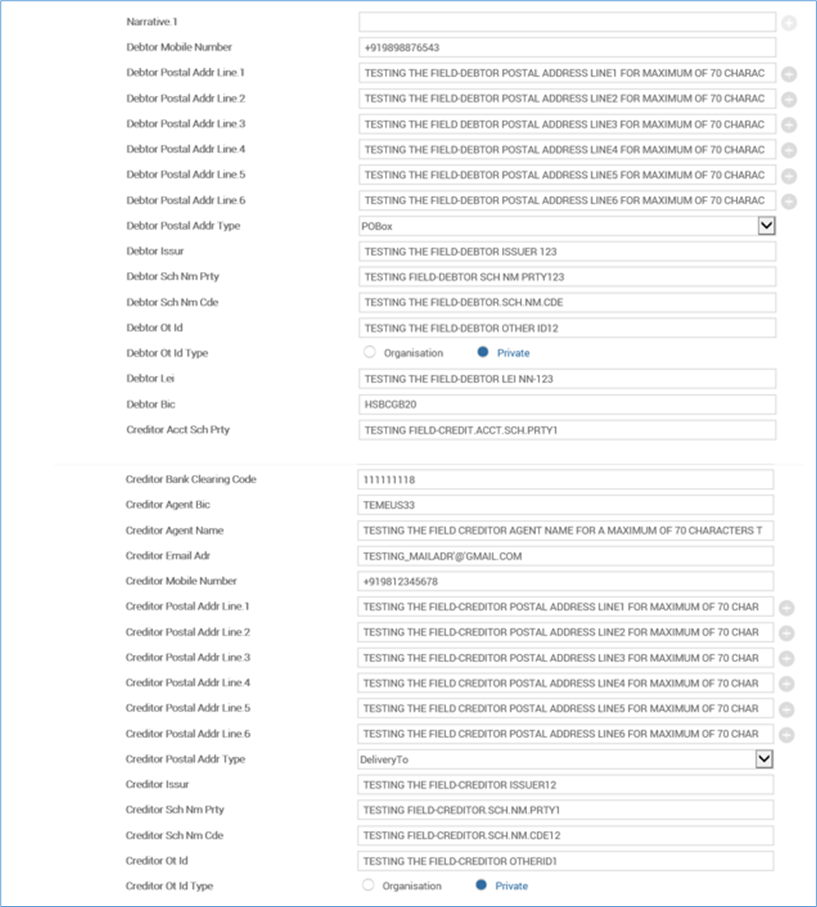Click the Creditor Agent Bic field
817x907 pixels.
point(566,505)
